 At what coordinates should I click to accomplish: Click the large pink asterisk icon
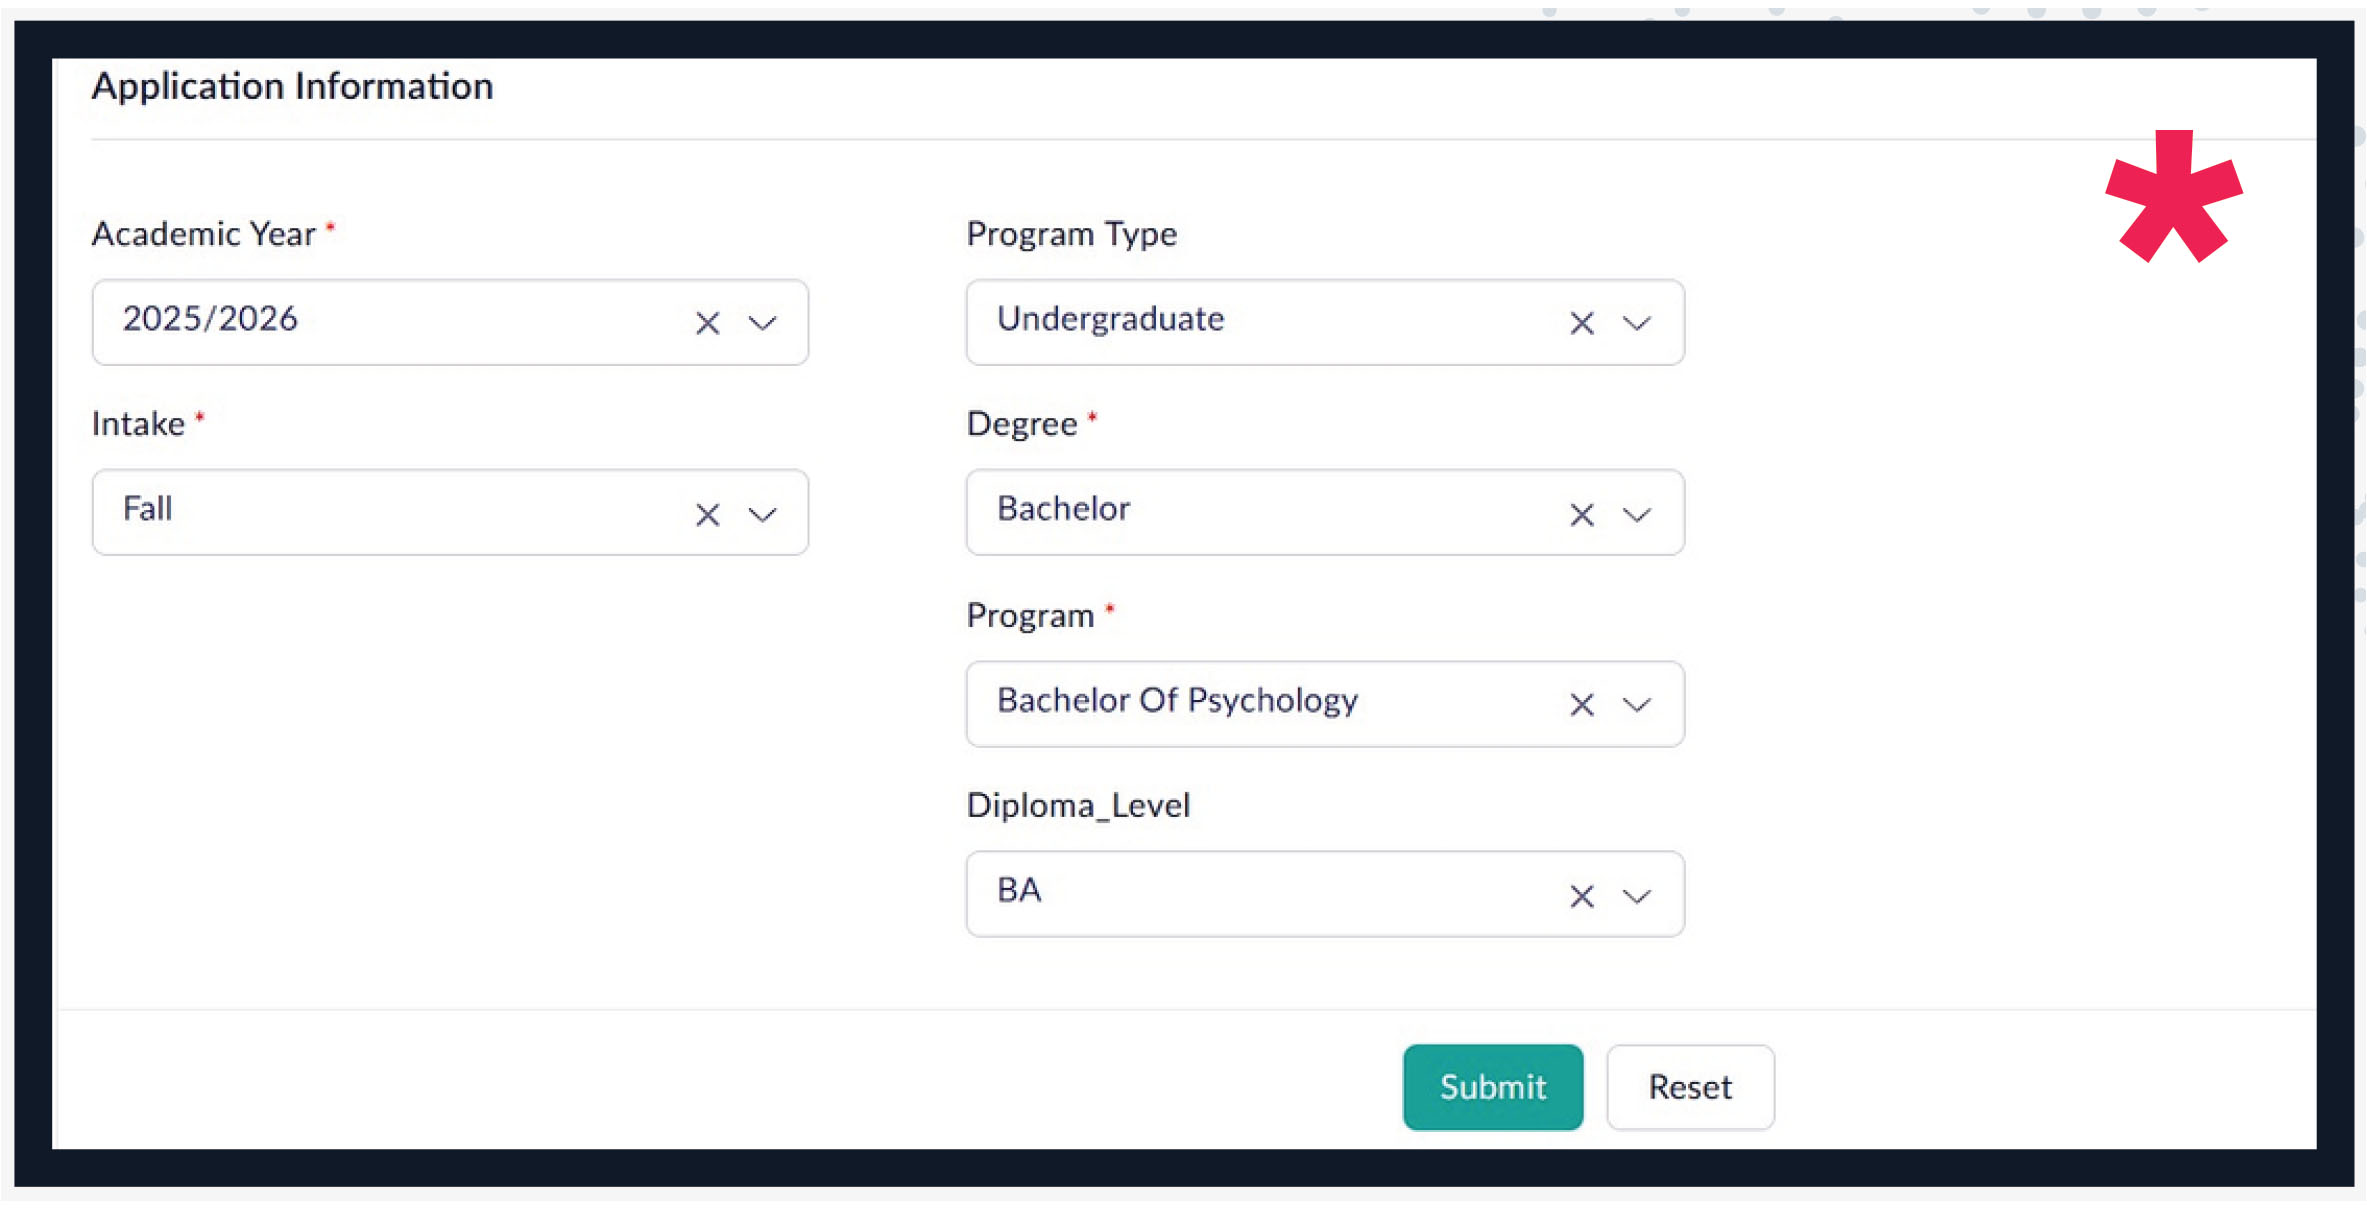[2173, 197]
